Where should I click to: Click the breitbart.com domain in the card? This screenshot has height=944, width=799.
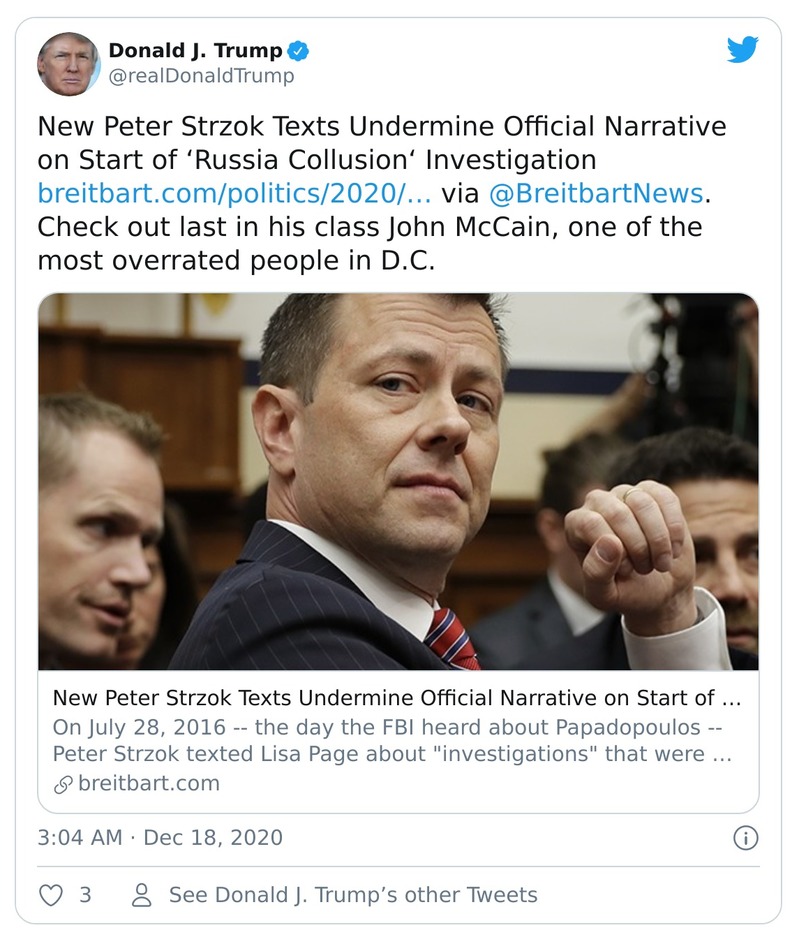148,783
